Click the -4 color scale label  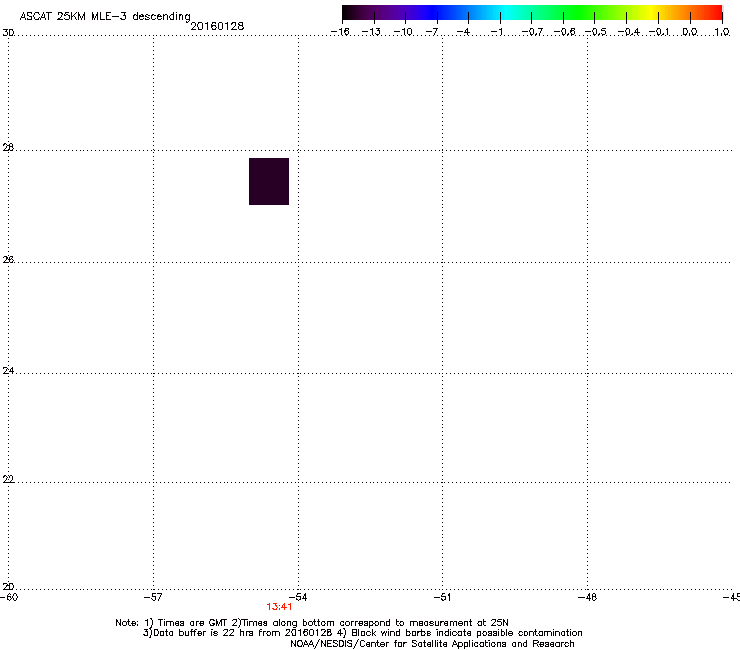point(463,32)
